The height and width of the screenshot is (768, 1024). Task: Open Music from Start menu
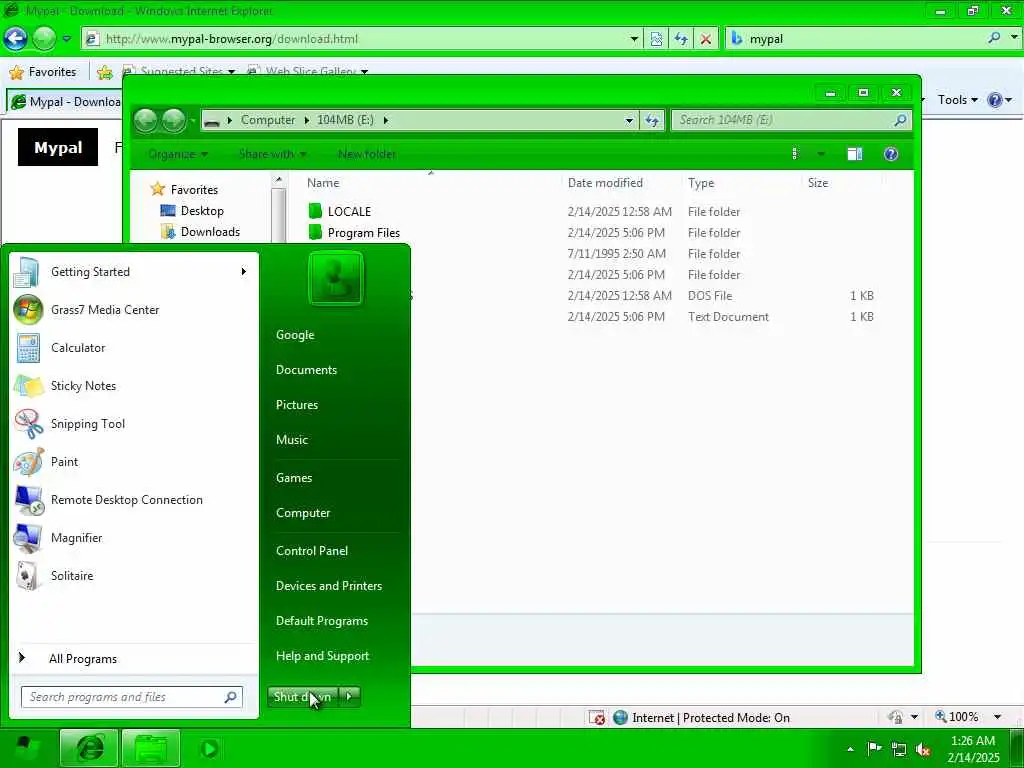click(291, 440)
